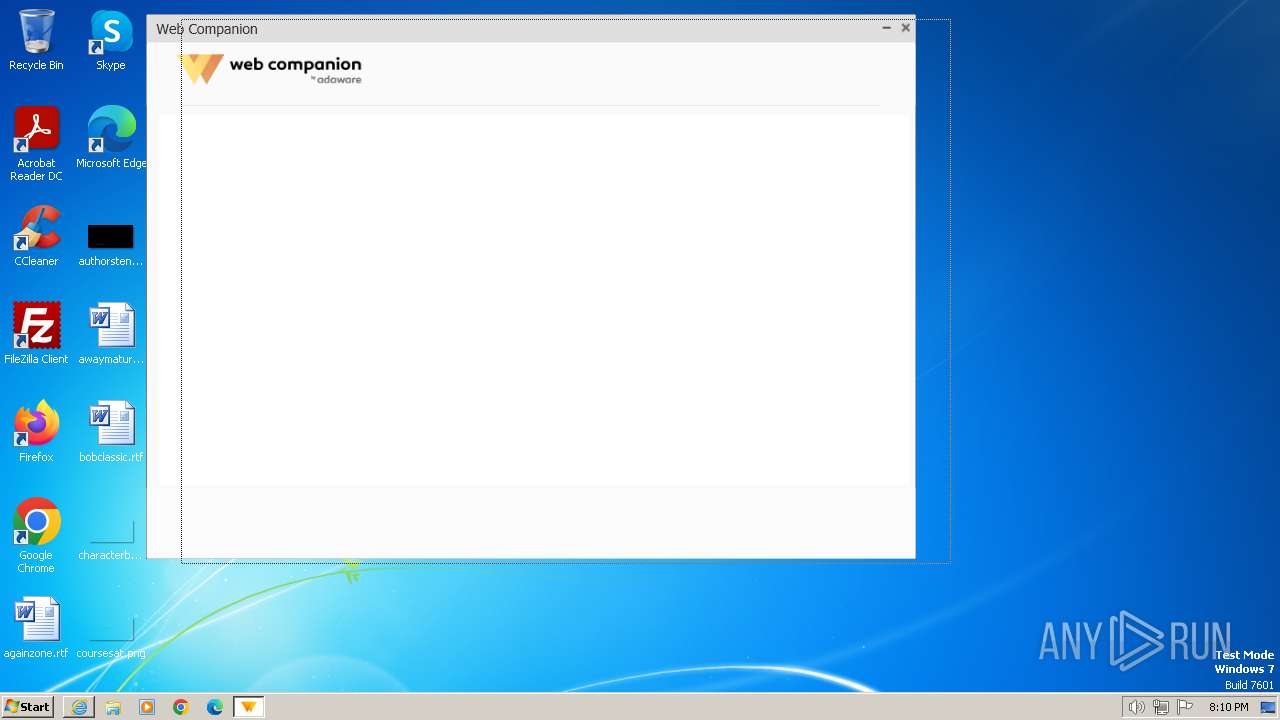Launch Firefox from the desktop

coord(36,432)
